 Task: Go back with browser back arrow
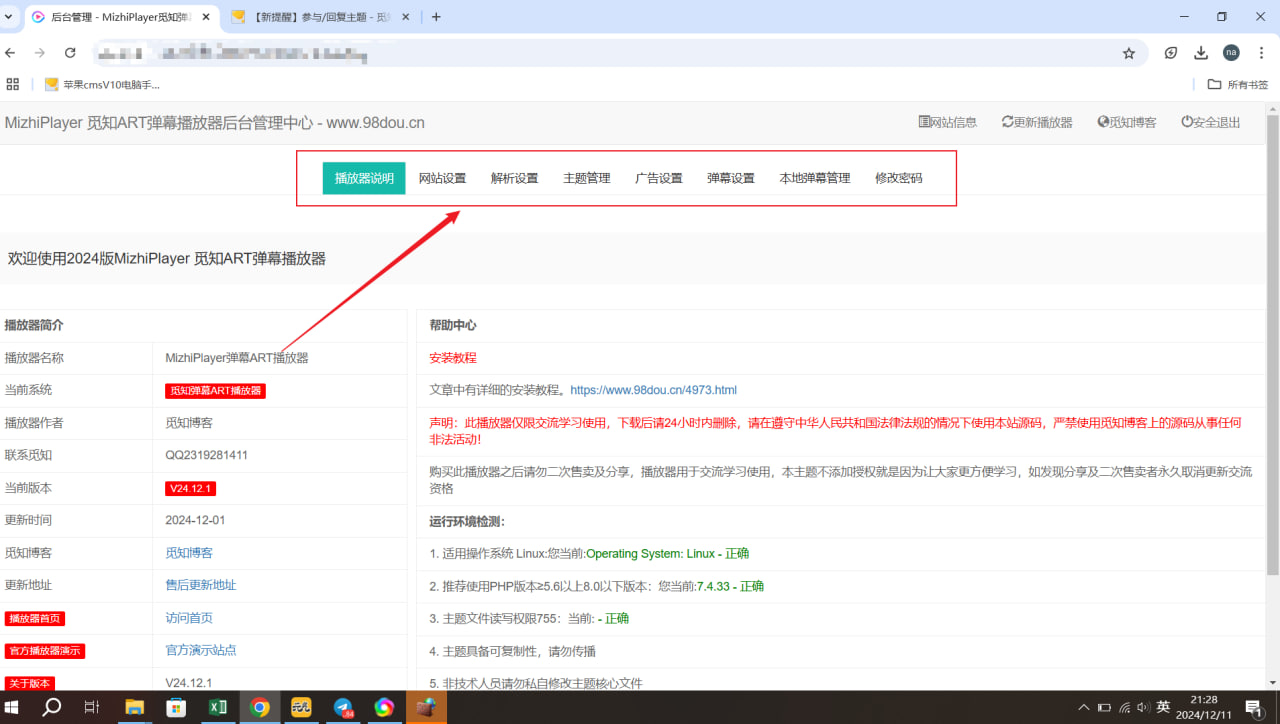[x=11, y=53]
